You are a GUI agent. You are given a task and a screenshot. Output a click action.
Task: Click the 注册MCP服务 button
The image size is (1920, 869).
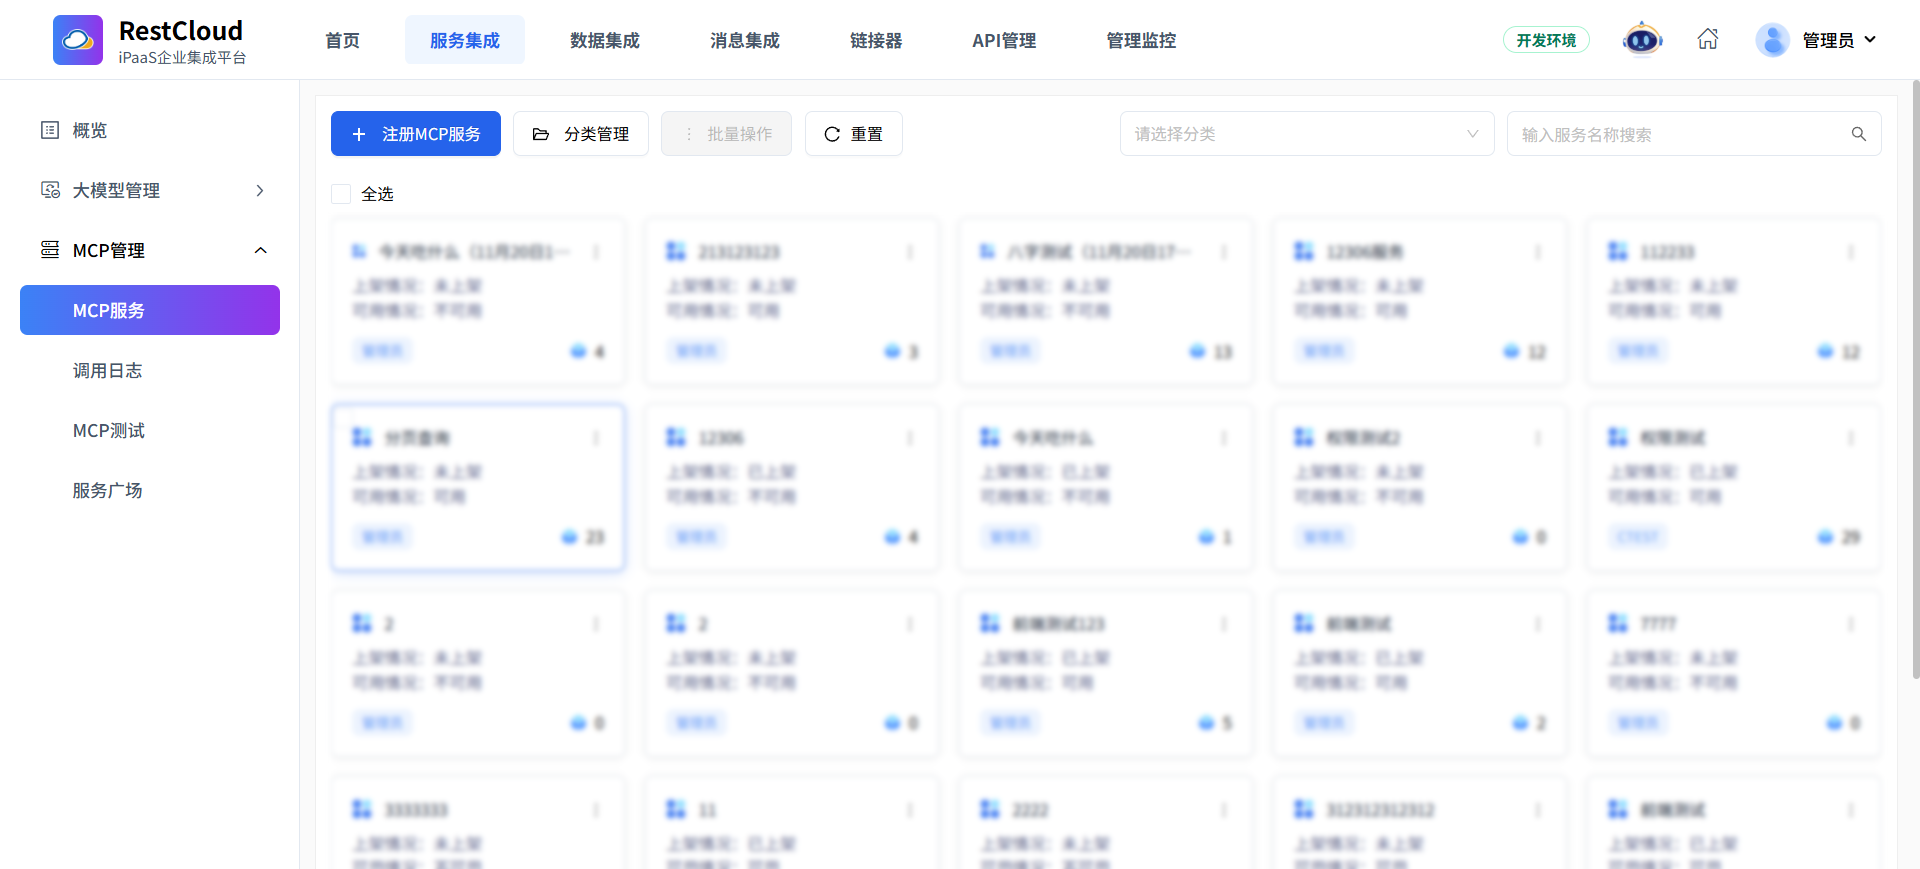click(x=416, y=134)
